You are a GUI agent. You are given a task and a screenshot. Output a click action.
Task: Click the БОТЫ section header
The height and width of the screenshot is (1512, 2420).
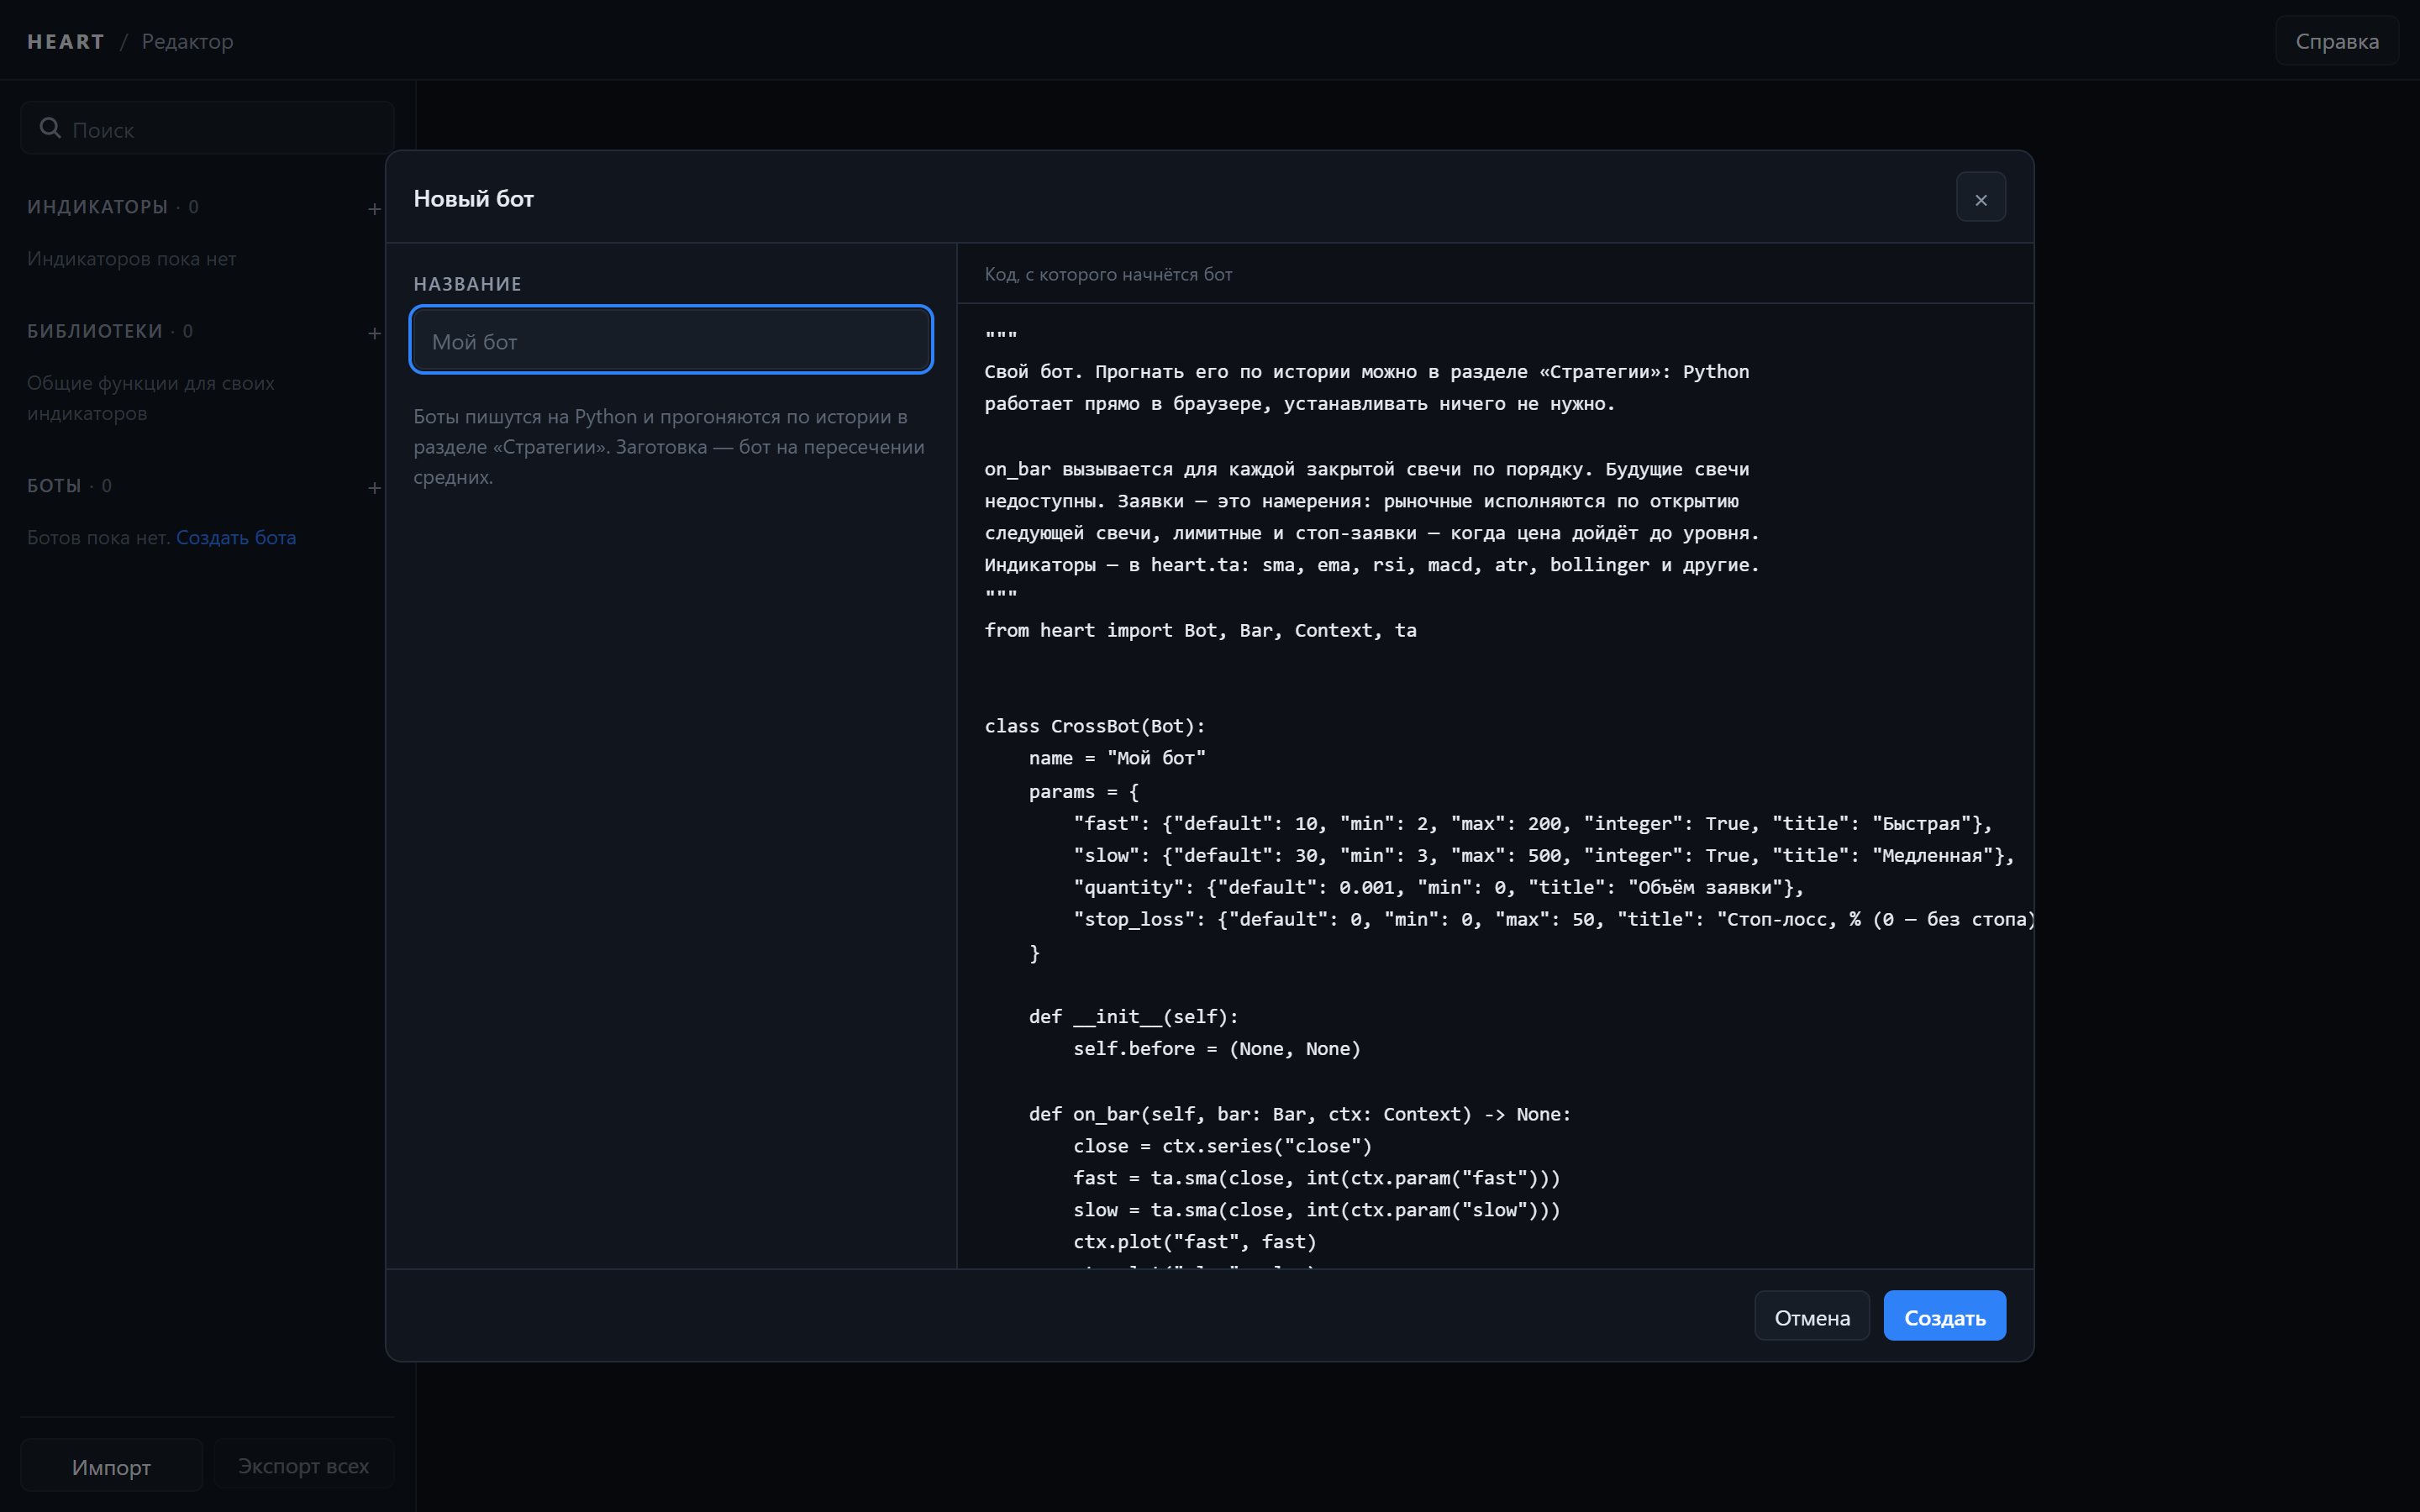(x=54, y=486)
